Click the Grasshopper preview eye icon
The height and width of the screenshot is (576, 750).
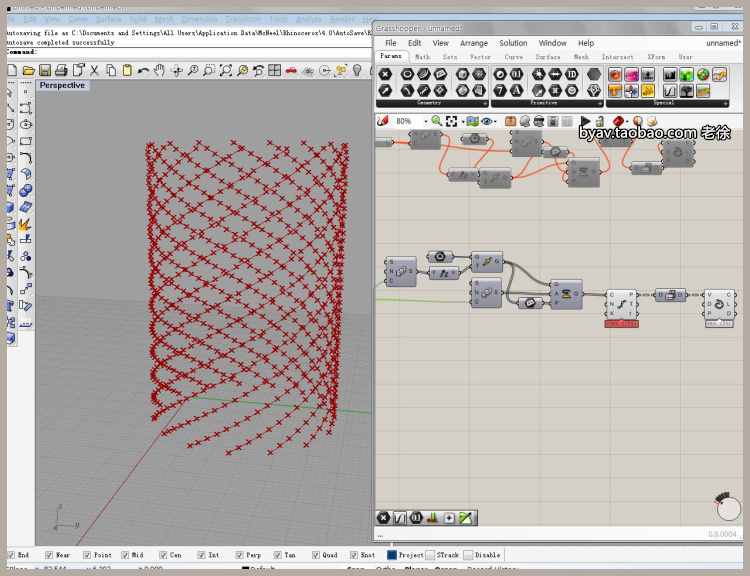[x=487, y=121]
